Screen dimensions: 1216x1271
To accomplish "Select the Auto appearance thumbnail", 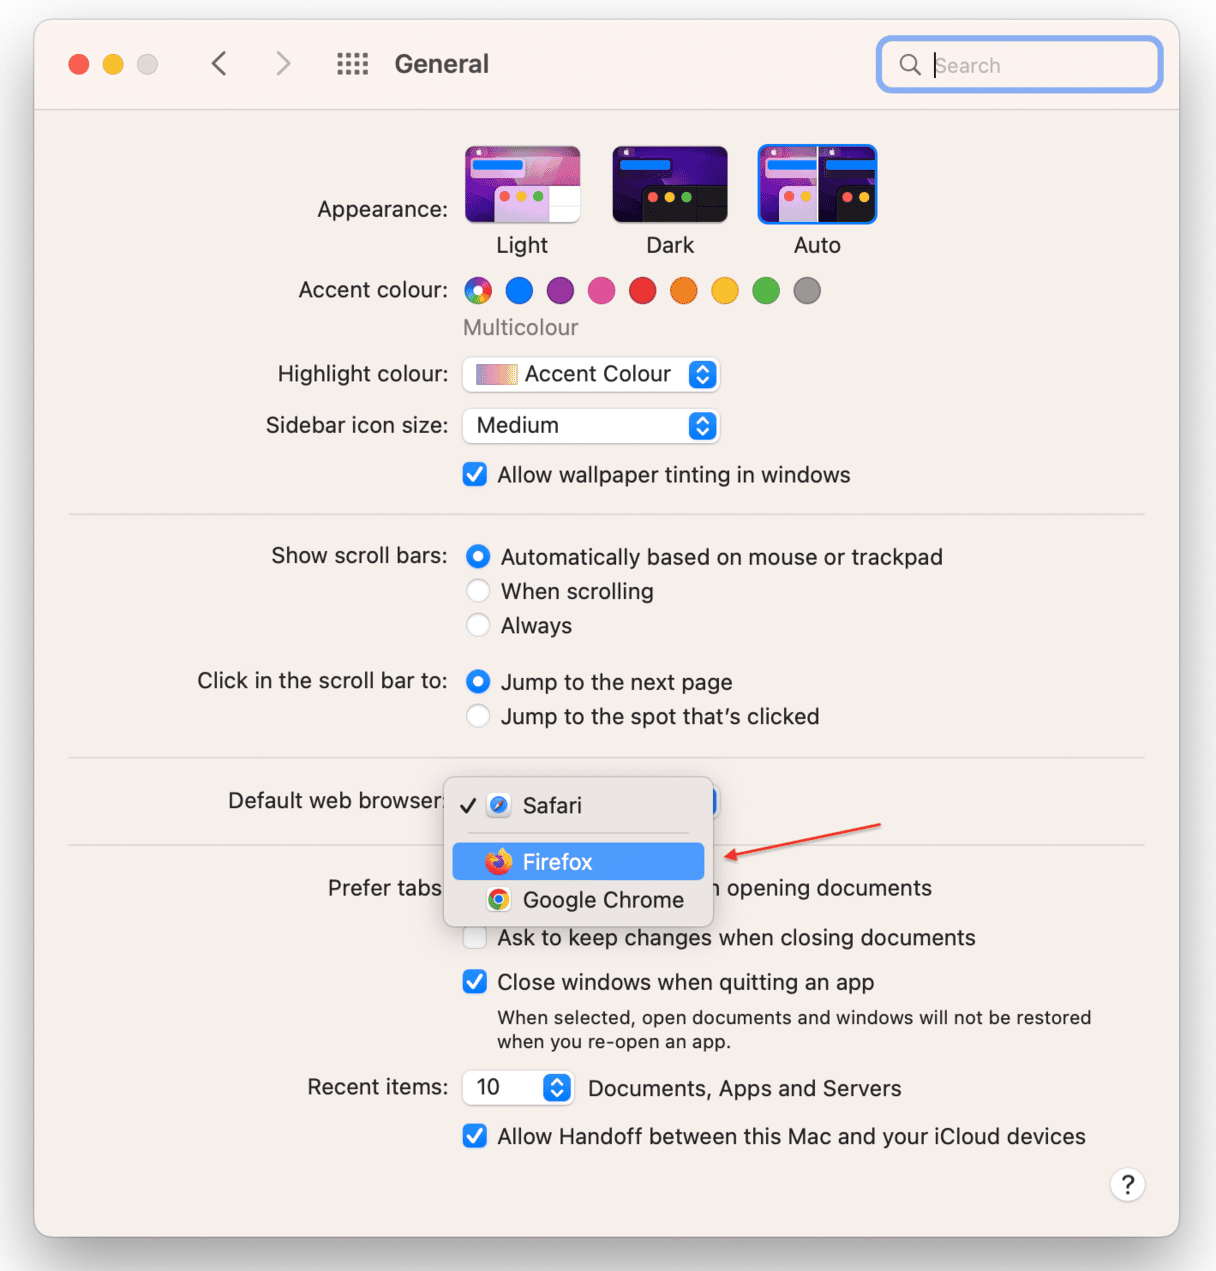I will [x=817, y=184].
